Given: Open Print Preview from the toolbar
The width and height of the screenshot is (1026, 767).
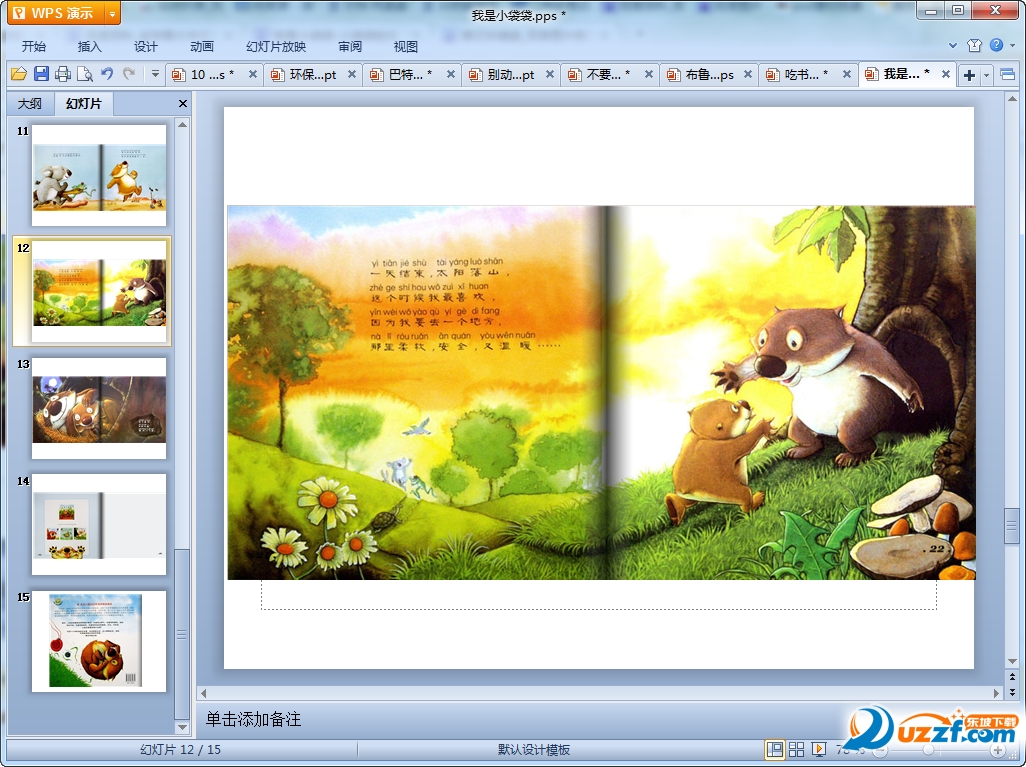Looking at the screenshot, I should click(84, 74).
